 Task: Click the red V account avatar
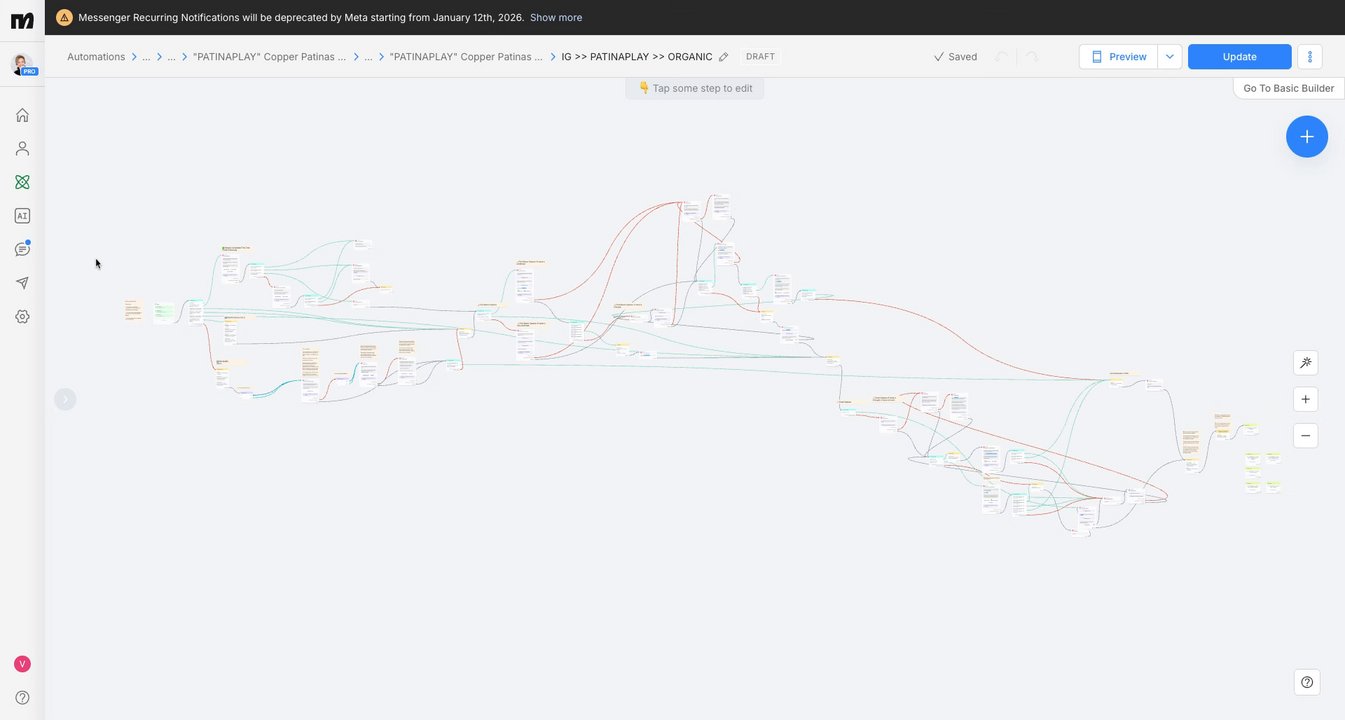(22, 664)
